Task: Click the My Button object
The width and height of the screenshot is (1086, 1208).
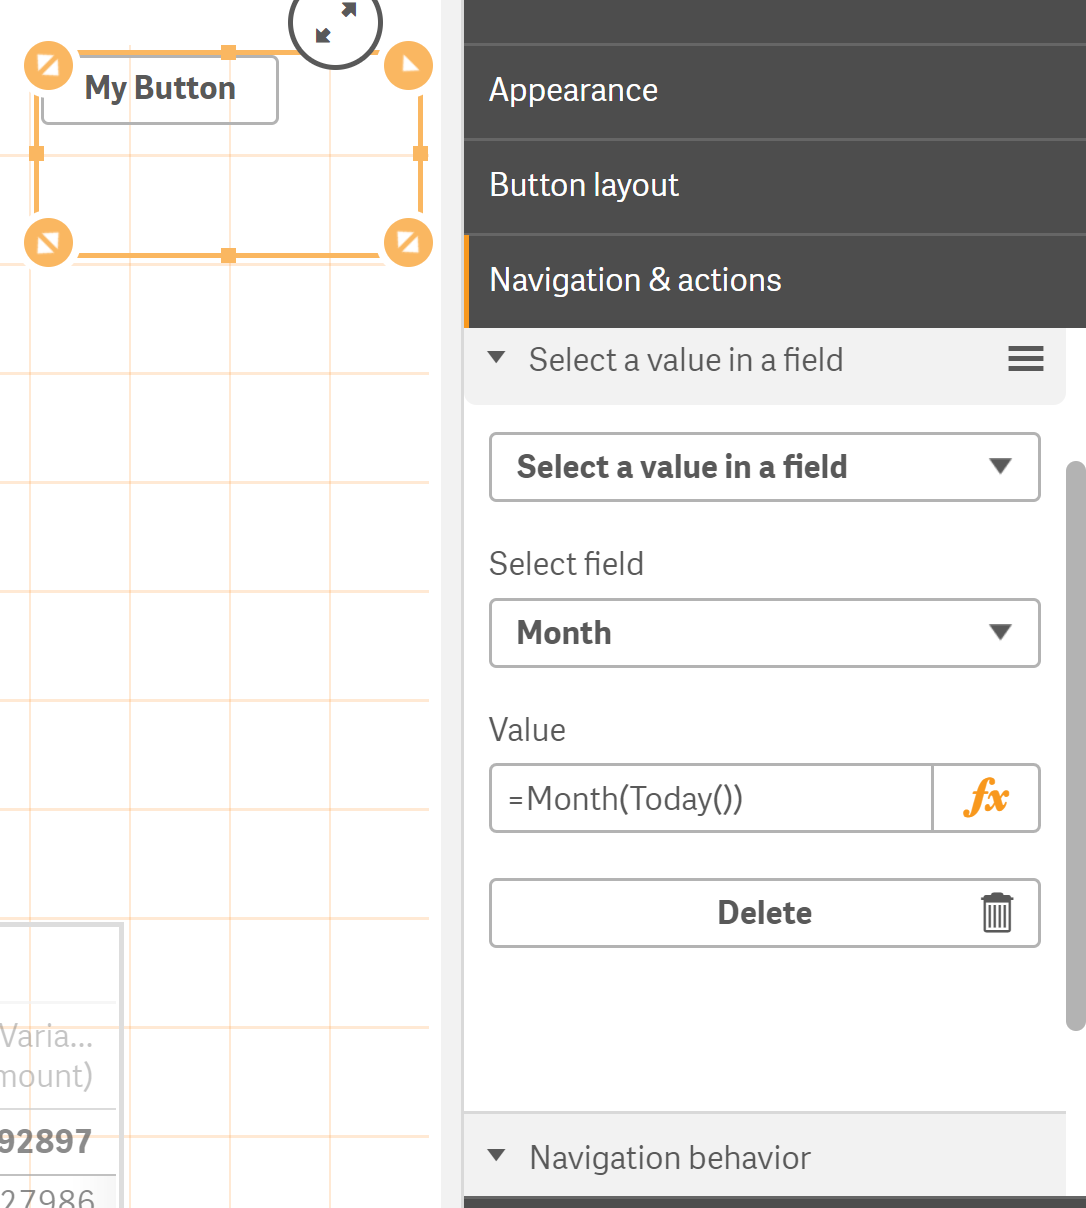Action: coord(160,89)
